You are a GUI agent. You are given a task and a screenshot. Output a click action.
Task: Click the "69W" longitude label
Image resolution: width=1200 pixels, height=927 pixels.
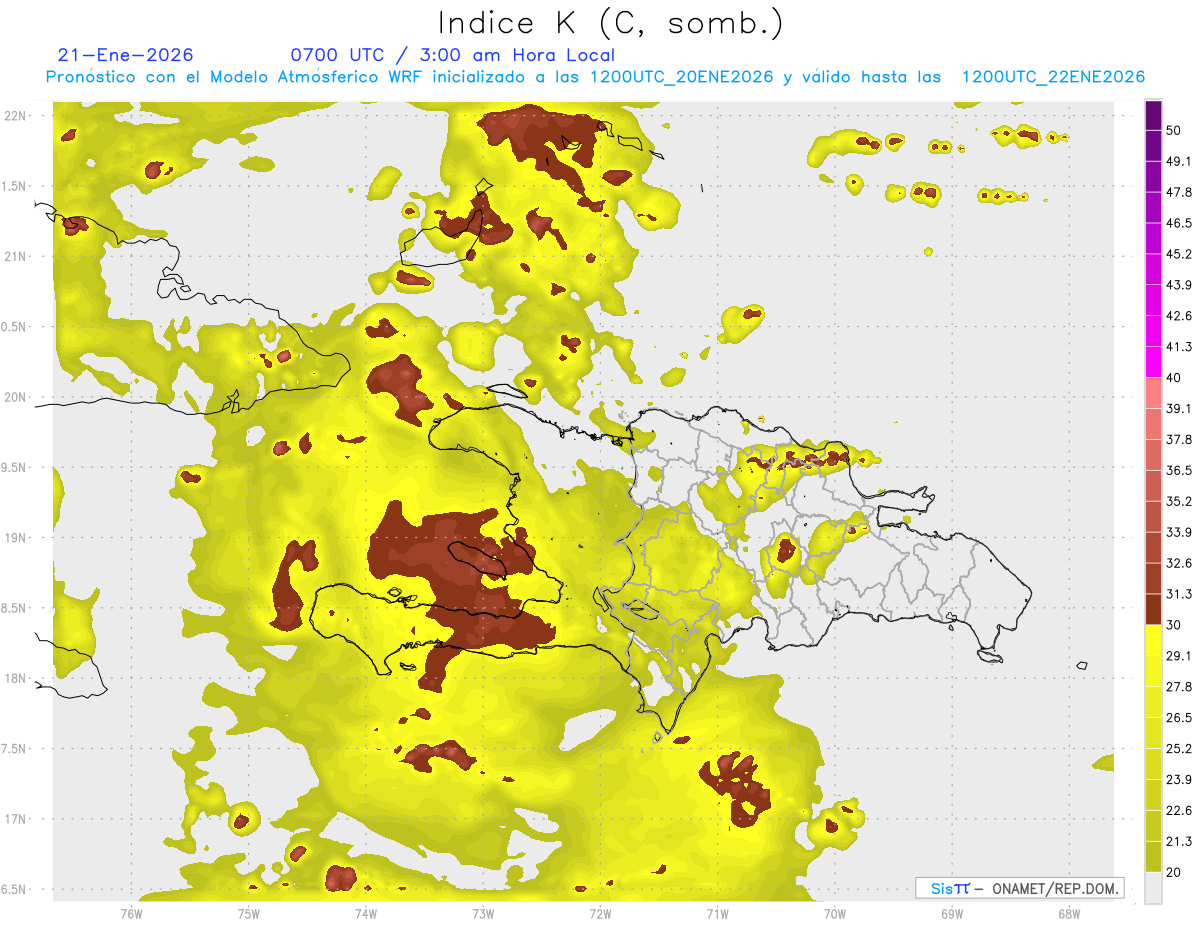click(951, 913)
